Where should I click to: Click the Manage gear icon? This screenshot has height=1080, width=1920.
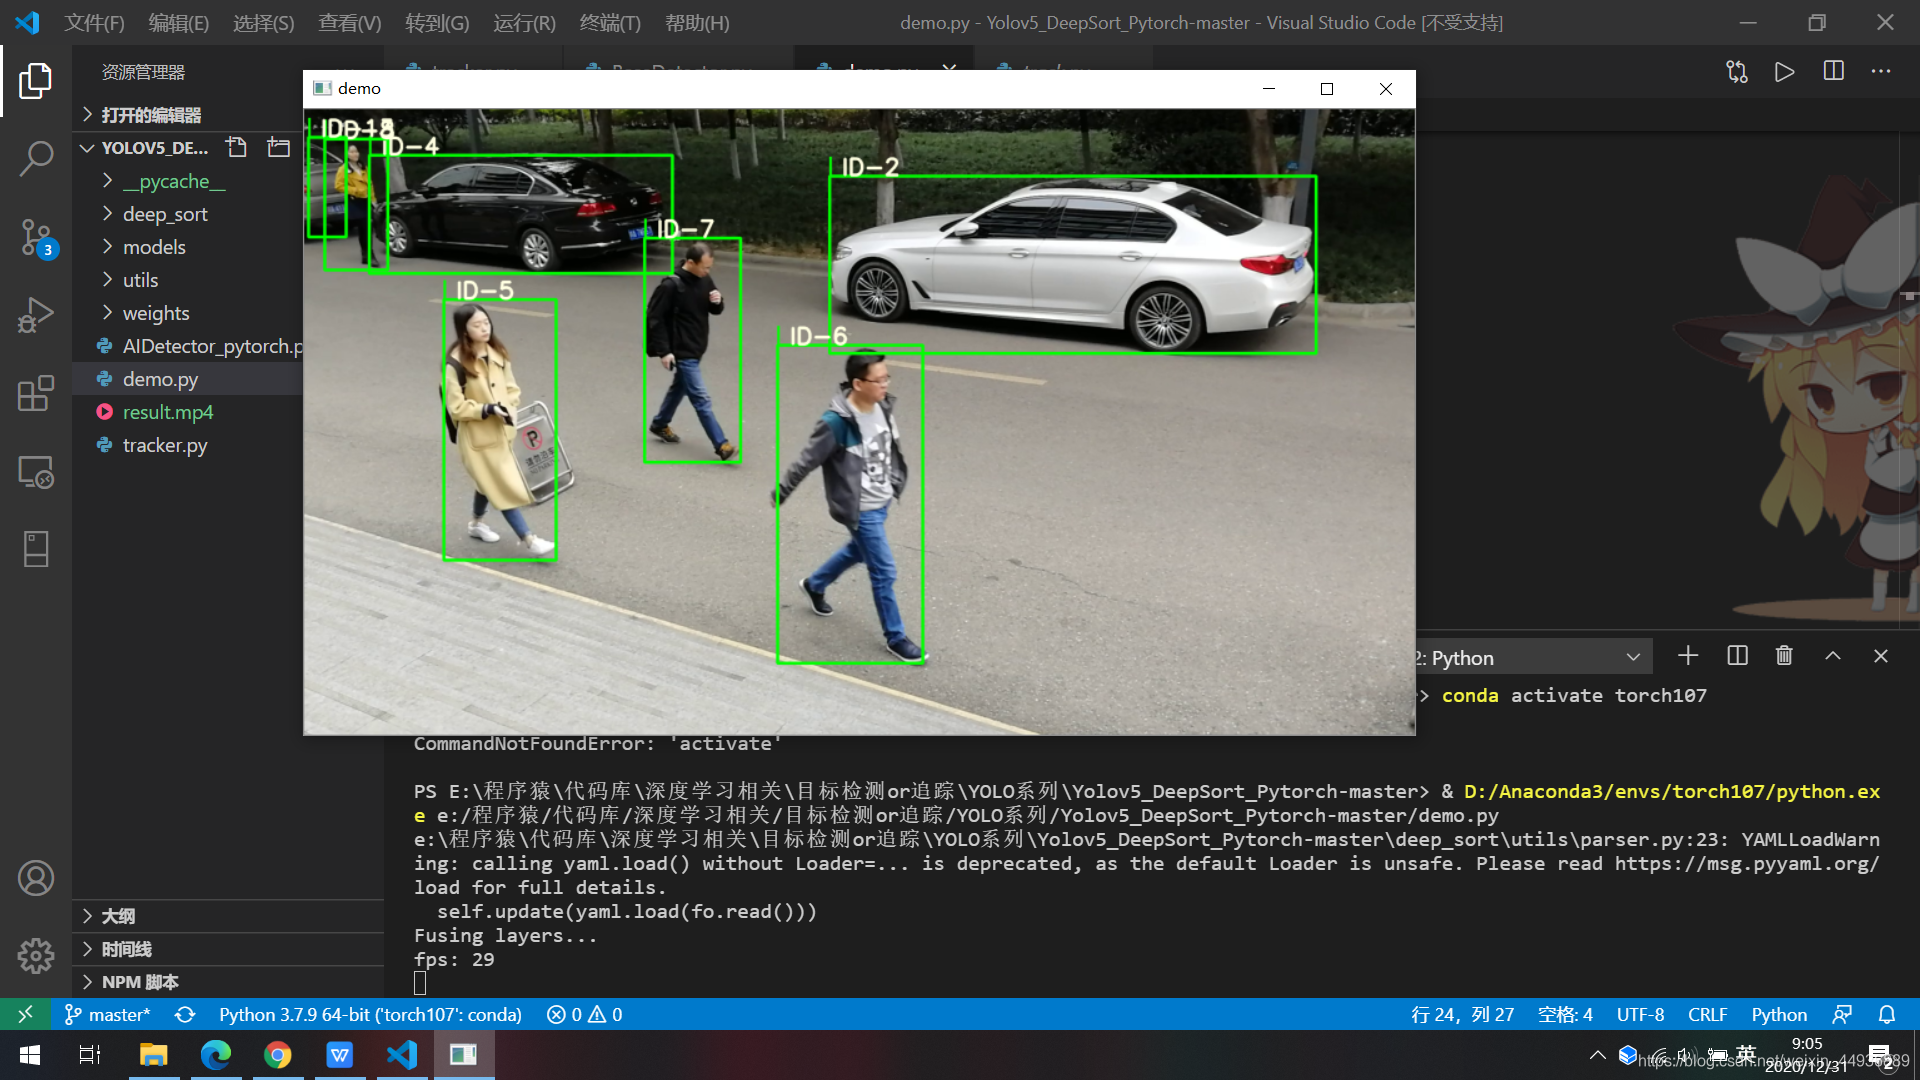(36, 956)
